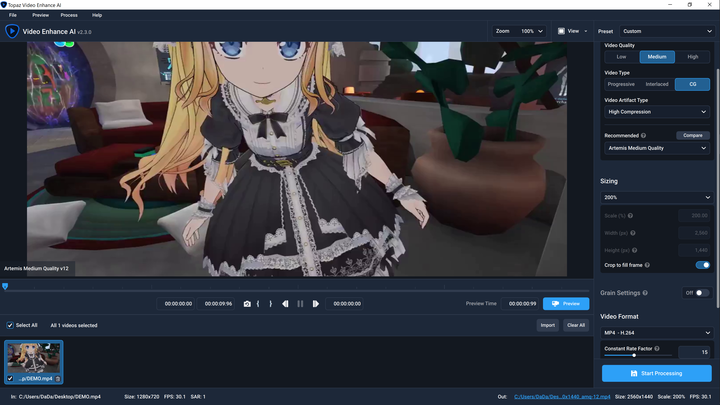The height and width of the screenshot is (405, 720).
Task: Open Width (px) help icon
Action: [633, 233]
